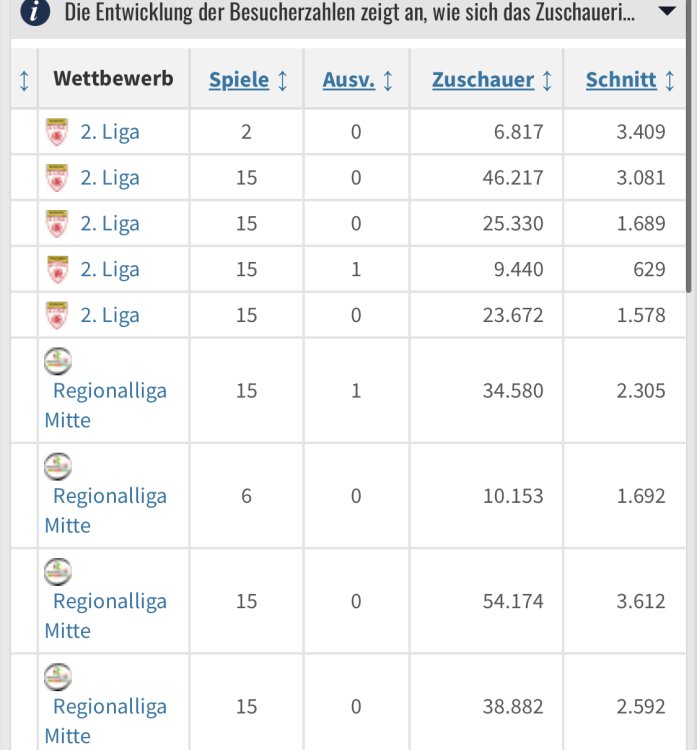
Task: Click the 2. Liga crest in the 9.440 row
Action: [57, 270]
